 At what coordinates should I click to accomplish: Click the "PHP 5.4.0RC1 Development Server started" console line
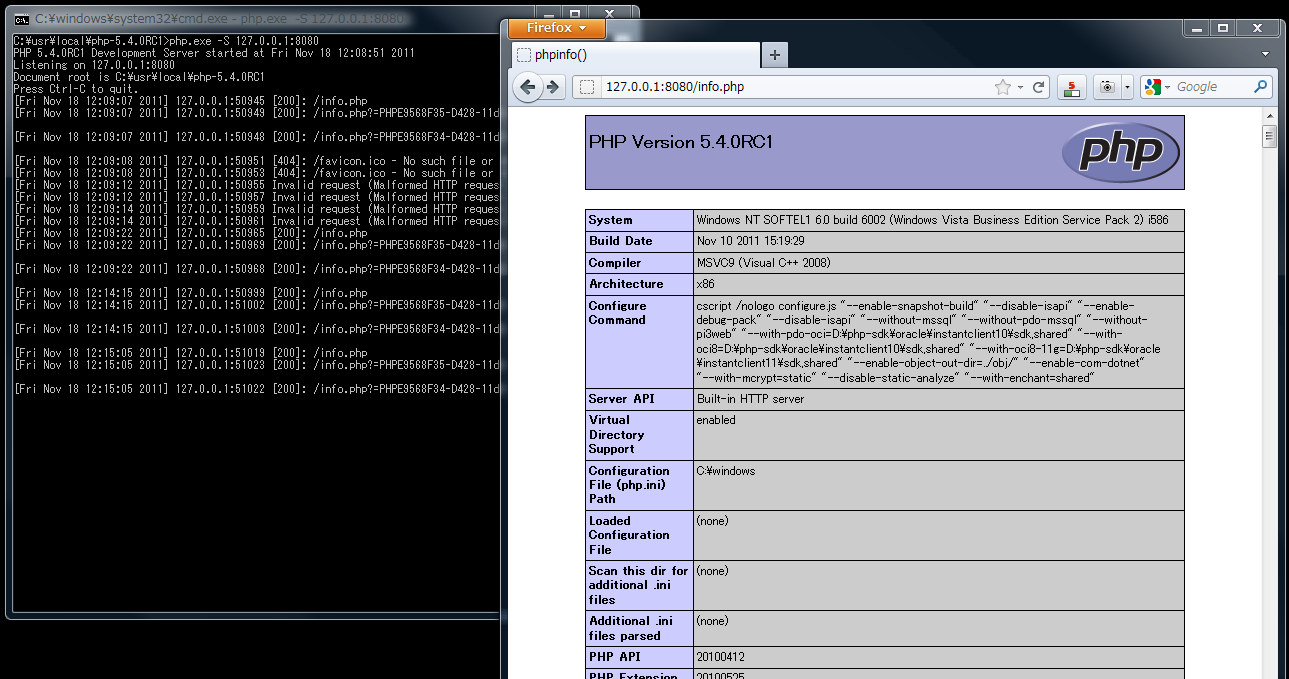tap(214, 53)
